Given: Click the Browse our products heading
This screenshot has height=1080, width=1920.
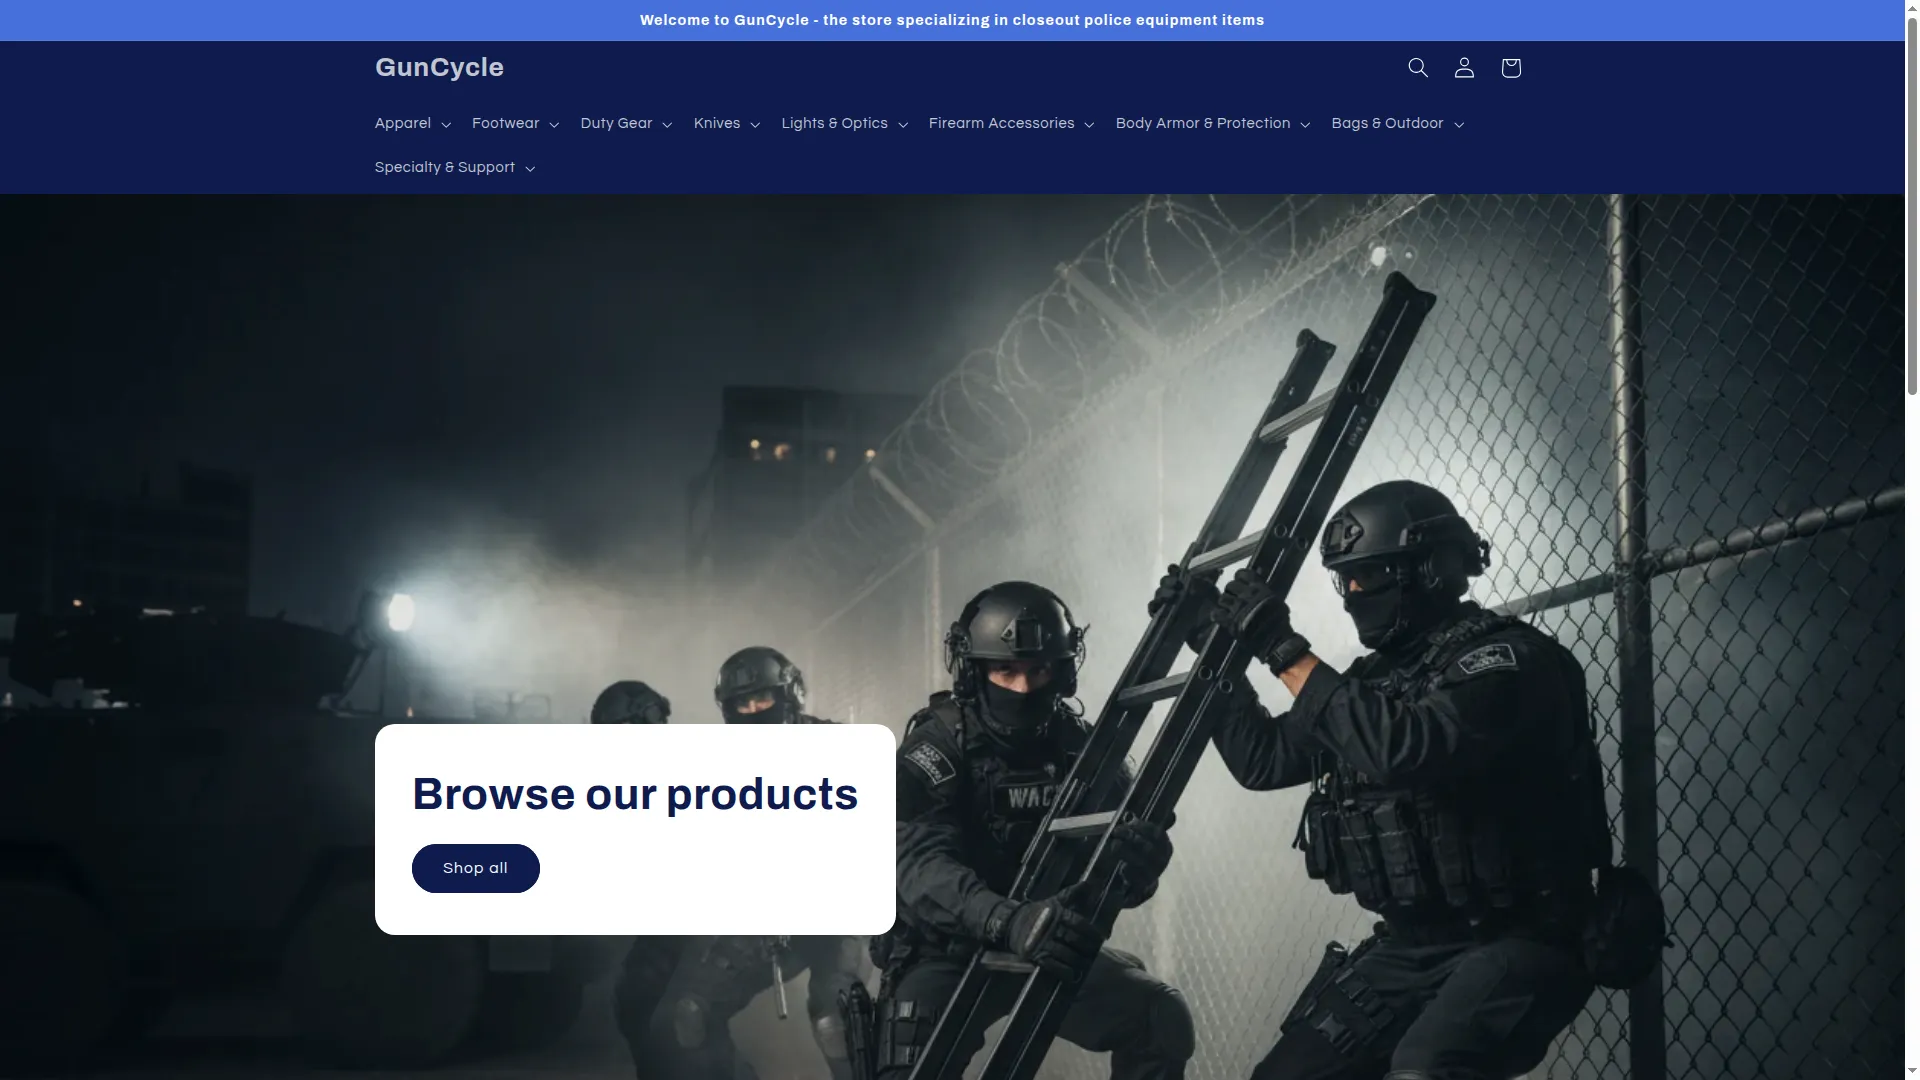Looking at the screenshot, I should click(635, 794).
